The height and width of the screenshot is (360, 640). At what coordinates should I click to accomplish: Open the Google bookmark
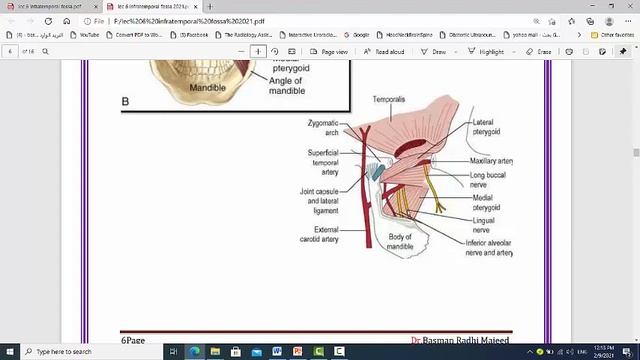tap(357, 35)
